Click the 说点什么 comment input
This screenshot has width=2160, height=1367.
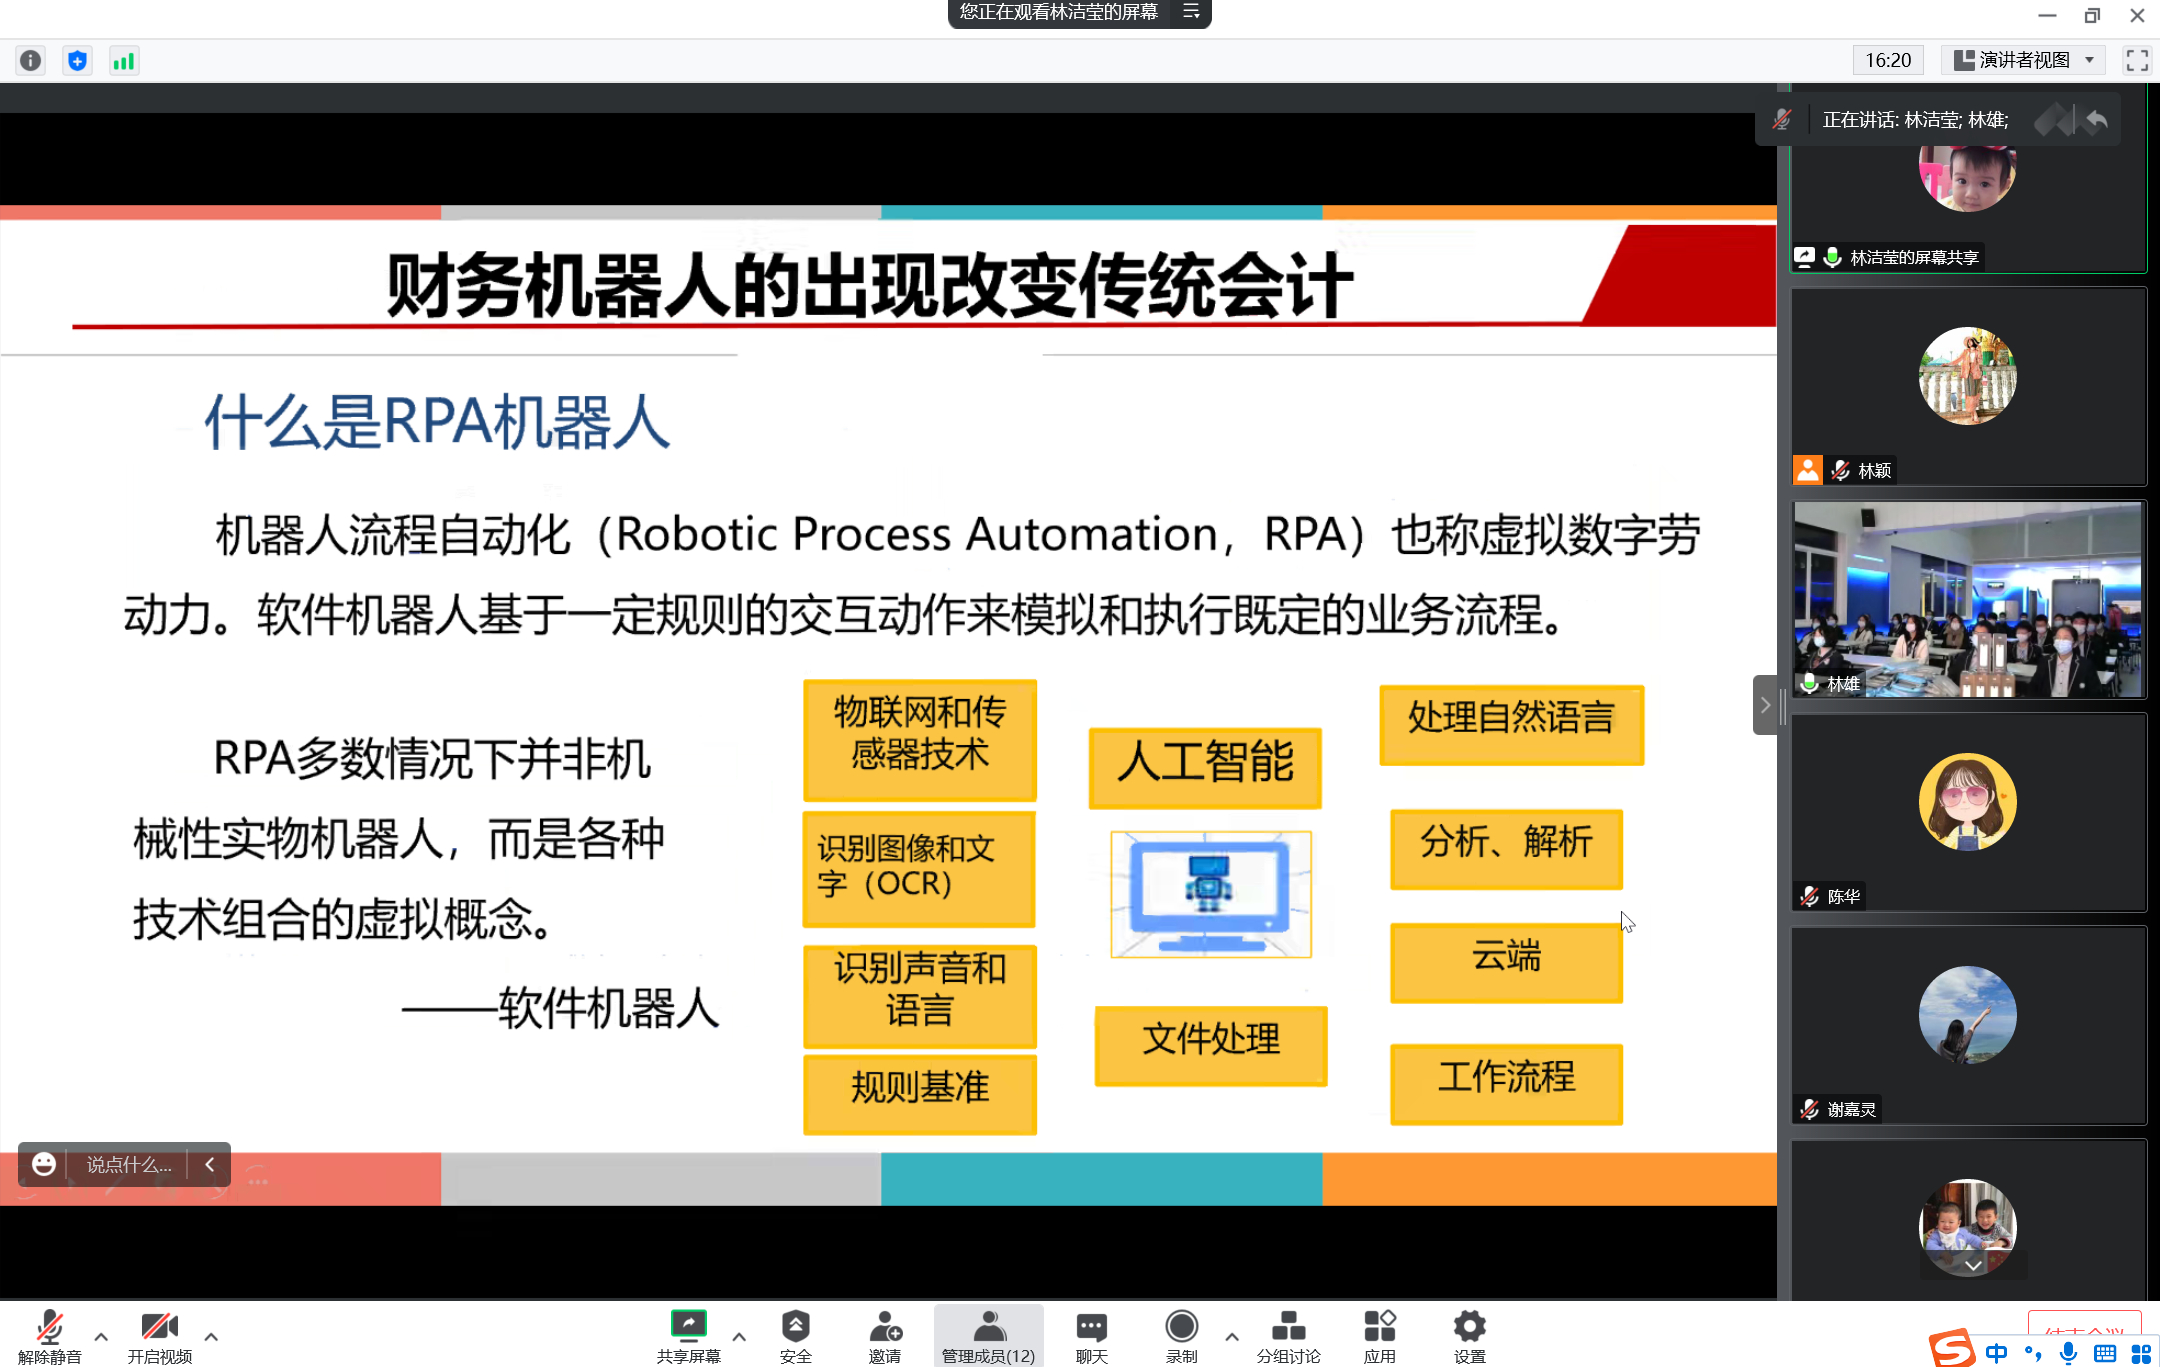point(129,1164)
